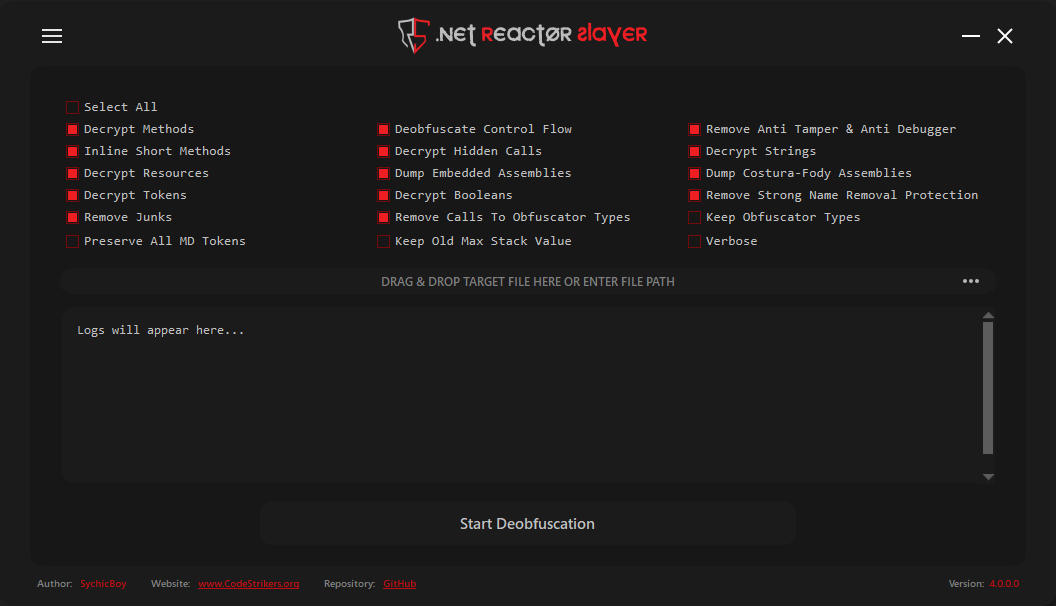
Task: Enable Keep Obfuscator Types
Action: coord(694,217)
